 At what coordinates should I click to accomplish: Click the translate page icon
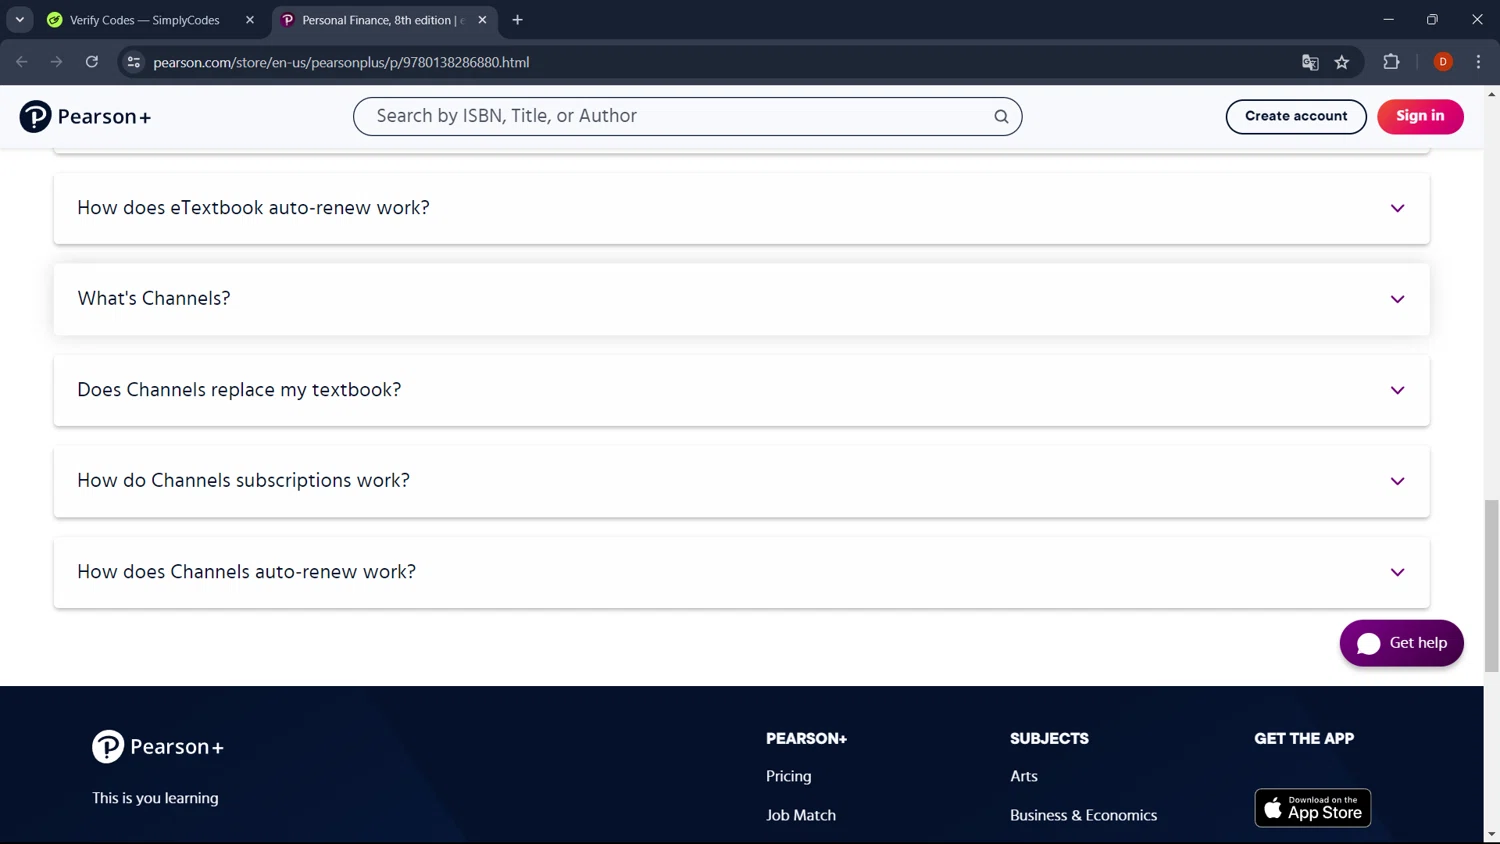coord(1310,62)
